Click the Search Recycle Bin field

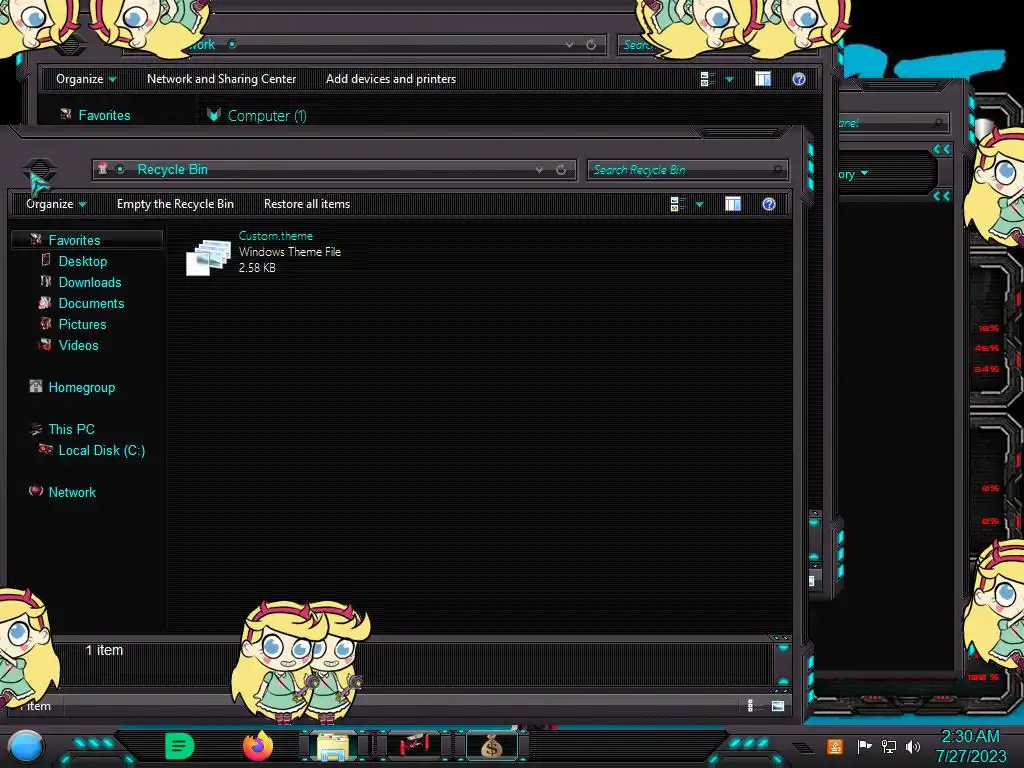[687, 170]
